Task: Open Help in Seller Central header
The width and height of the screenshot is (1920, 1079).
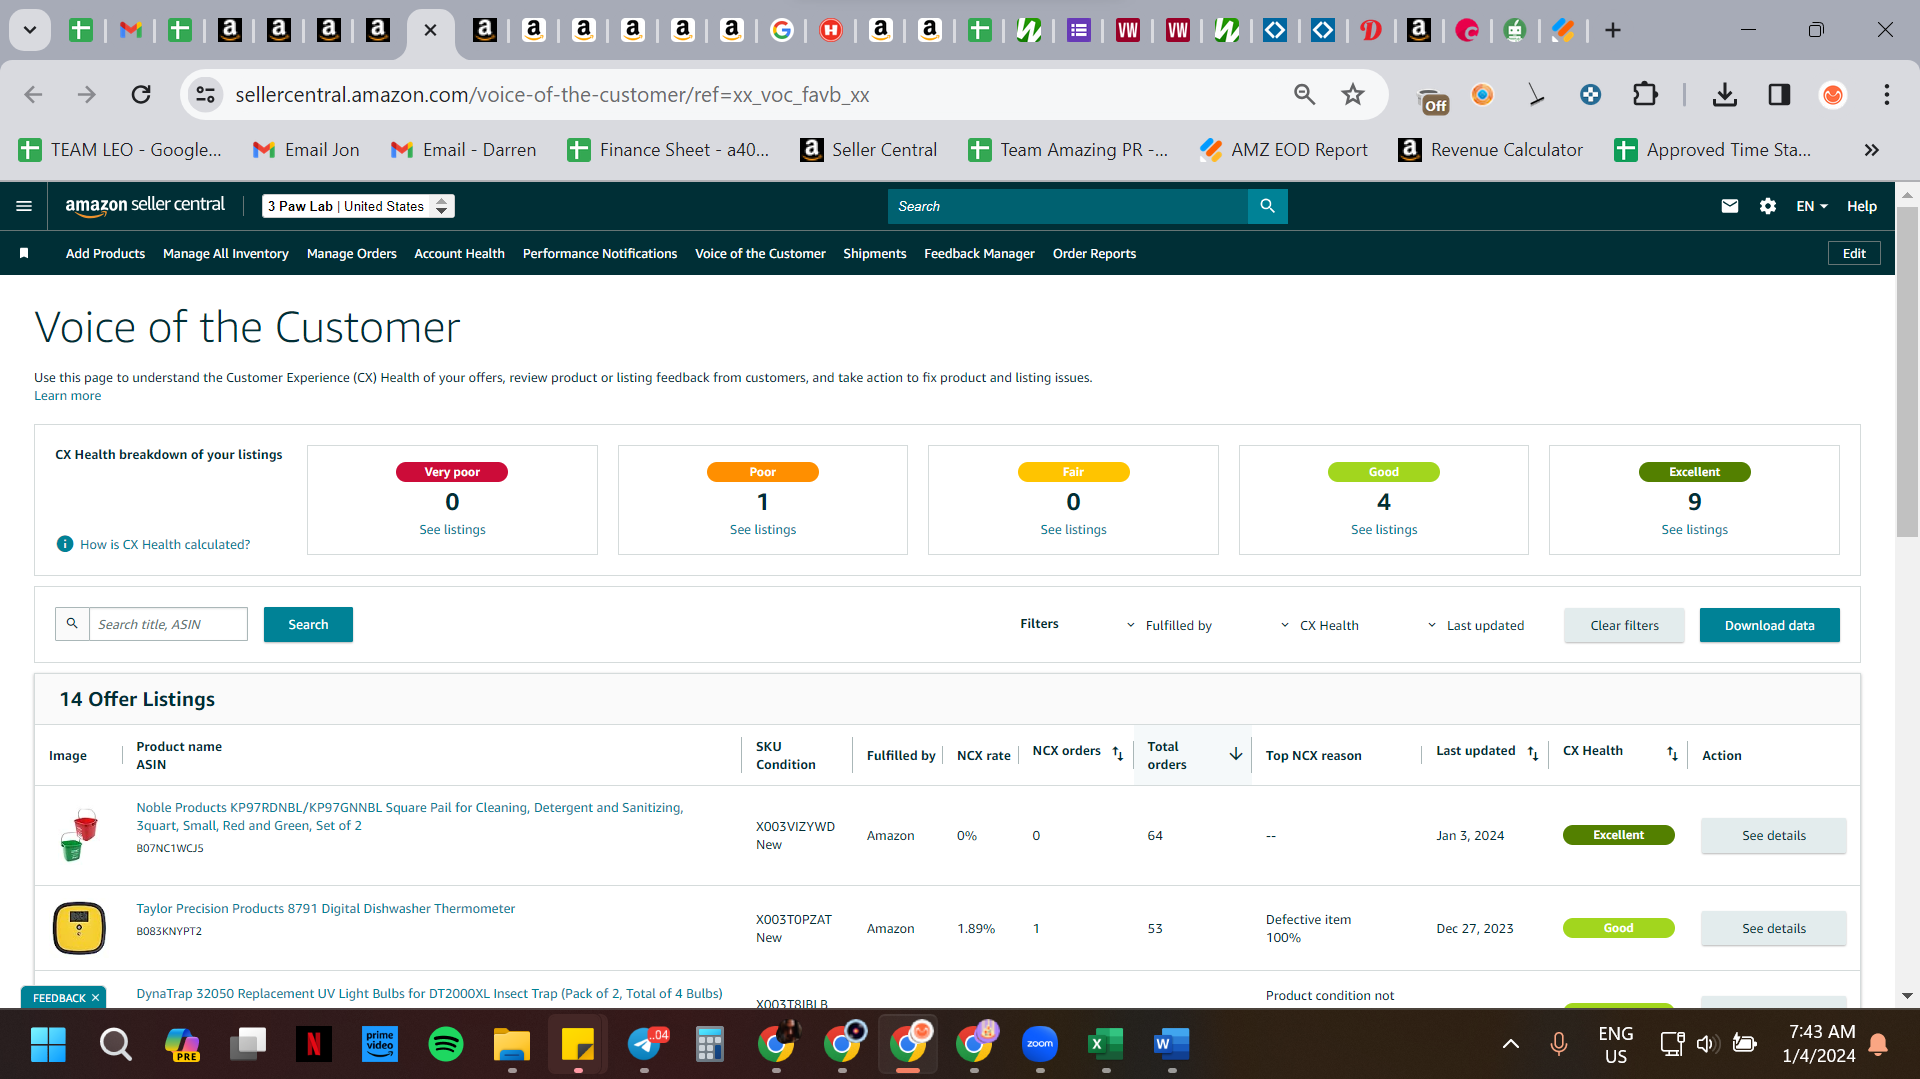Action: click(x=1861, y=206)
